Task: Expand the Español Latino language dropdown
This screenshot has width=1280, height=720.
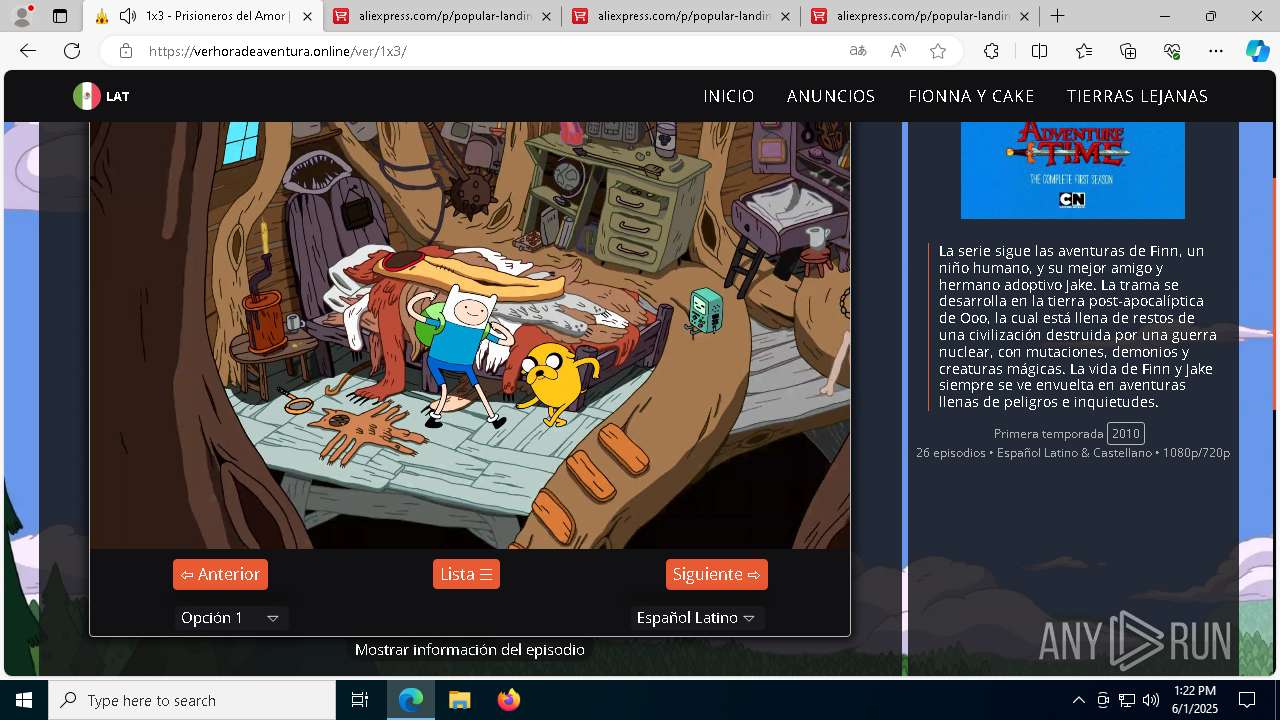Action: [x=697, y=618]
